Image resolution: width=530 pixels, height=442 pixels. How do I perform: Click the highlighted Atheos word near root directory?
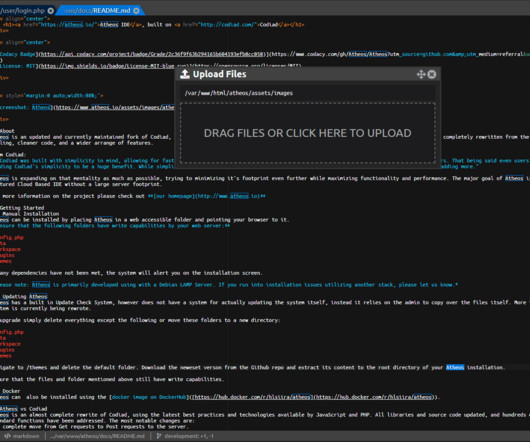[x=455, y=367]
